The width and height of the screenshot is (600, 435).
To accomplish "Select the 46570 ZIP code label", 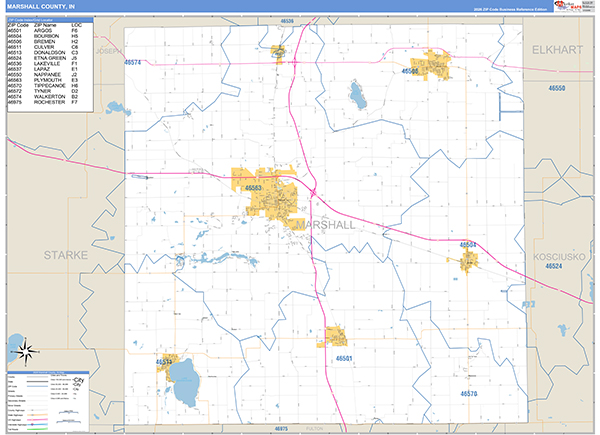I will [470, 394].
